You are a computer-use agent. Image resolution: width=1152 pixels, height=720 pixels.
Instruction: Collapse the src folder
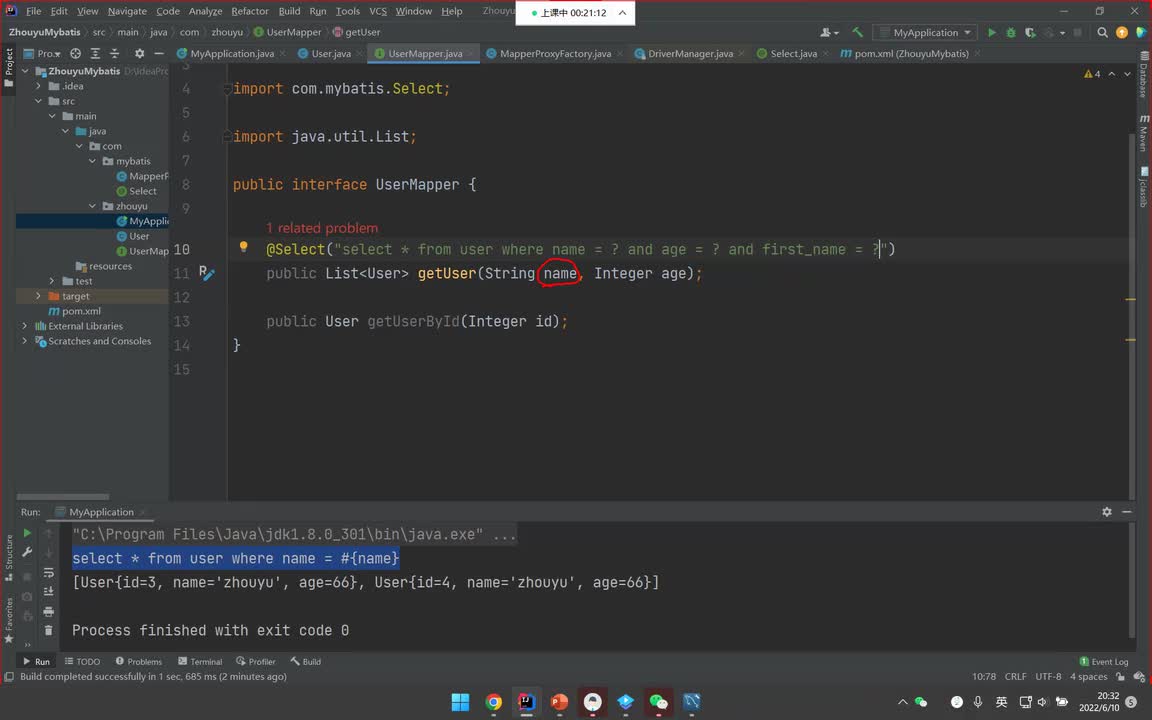(38, 101)
